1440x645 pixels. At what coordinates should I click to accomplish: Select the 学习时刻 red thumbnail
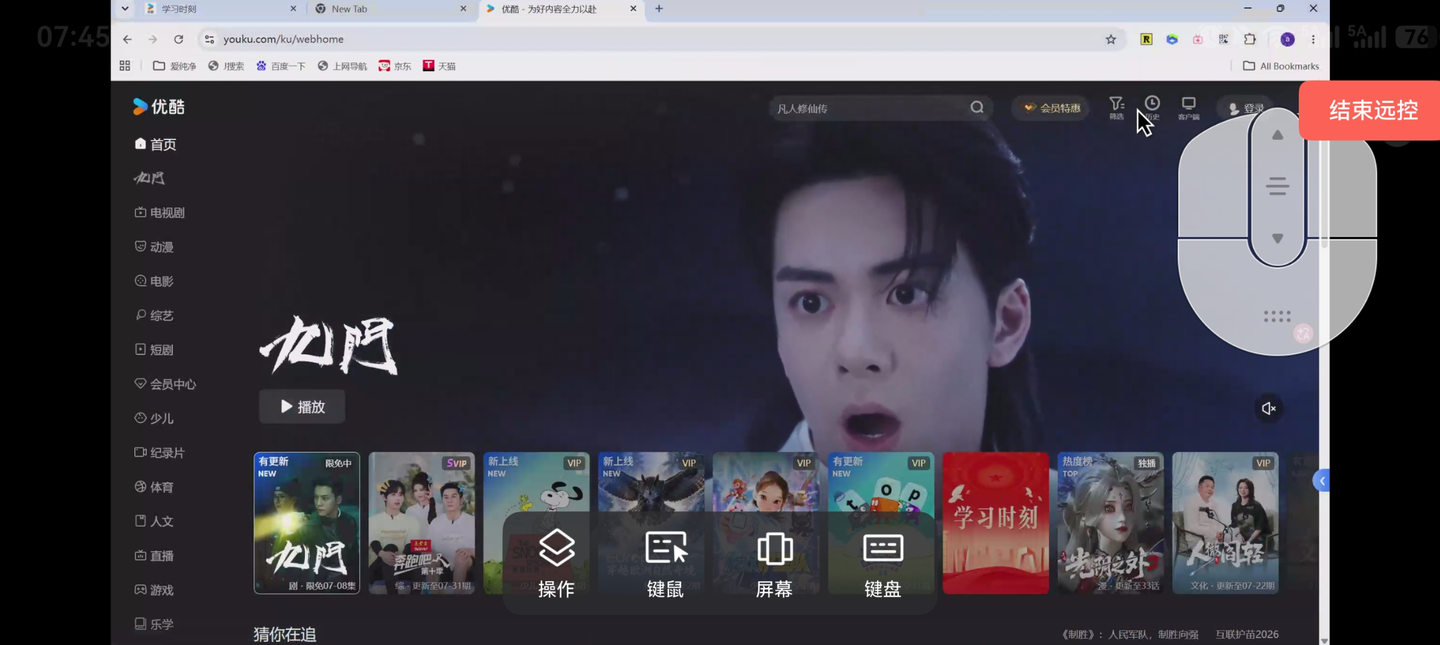(x=996, y=523)
